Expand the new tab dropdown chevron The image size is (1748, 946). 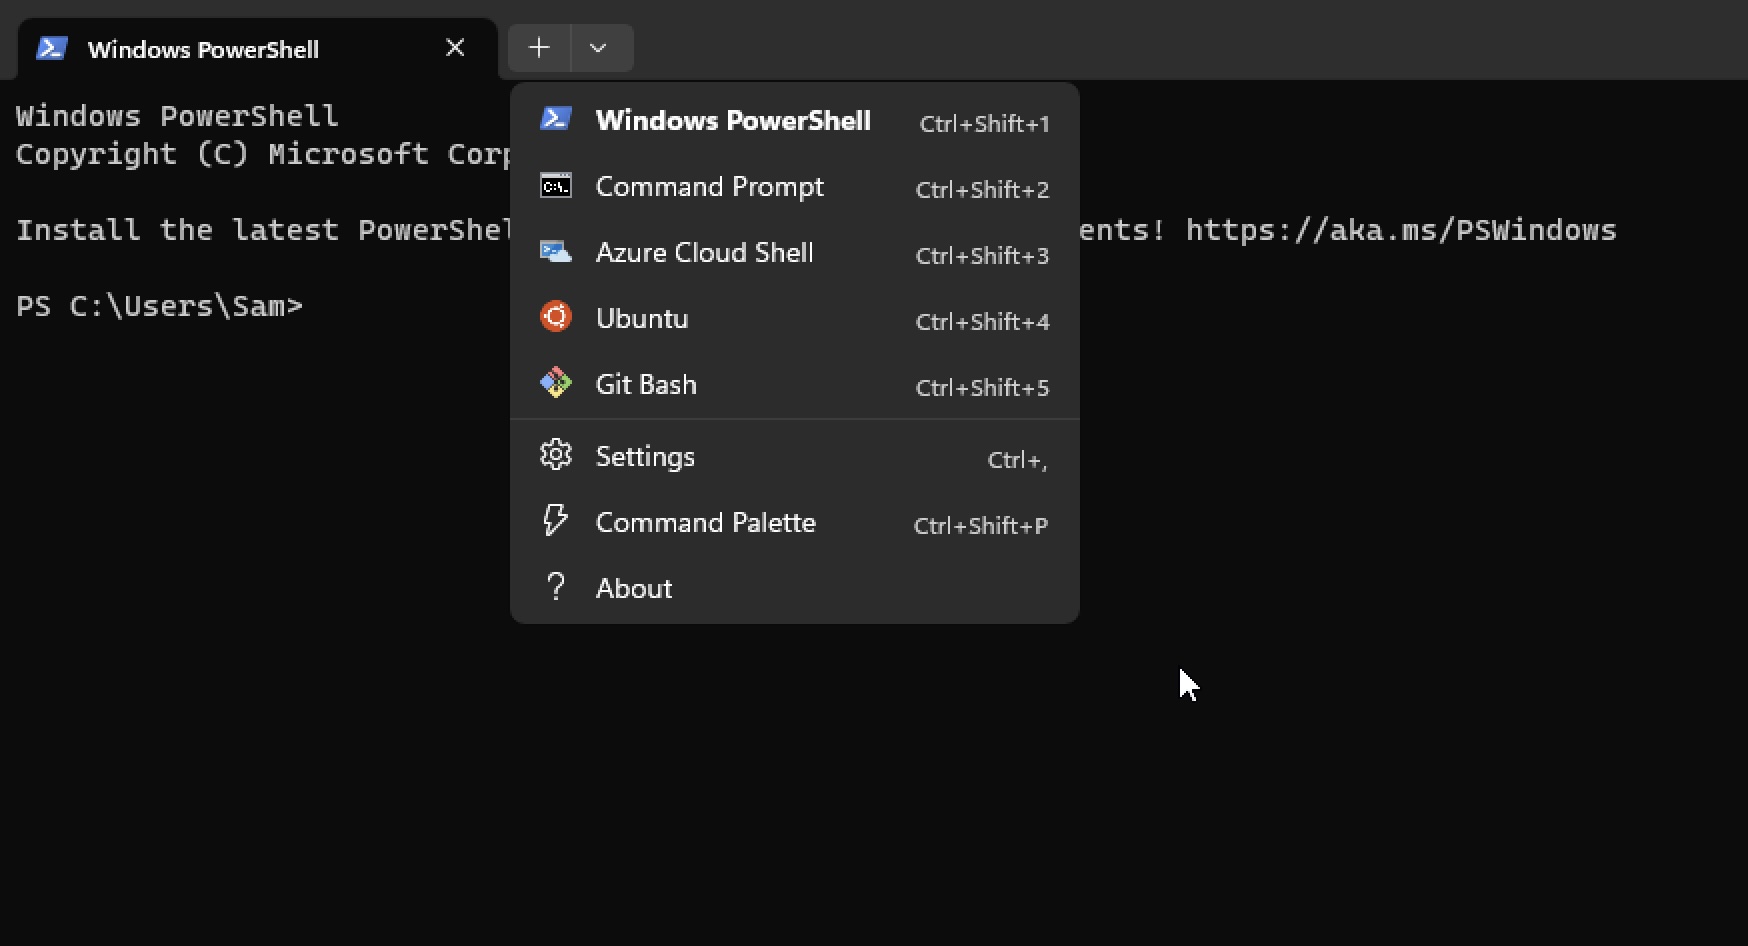click(x=600, y=47)
